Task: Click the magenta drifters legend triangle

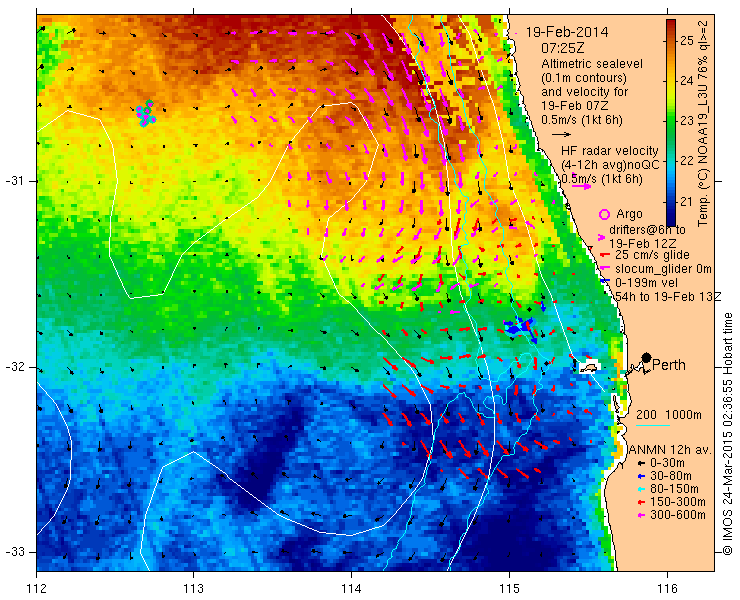Action: pos(602,238)
